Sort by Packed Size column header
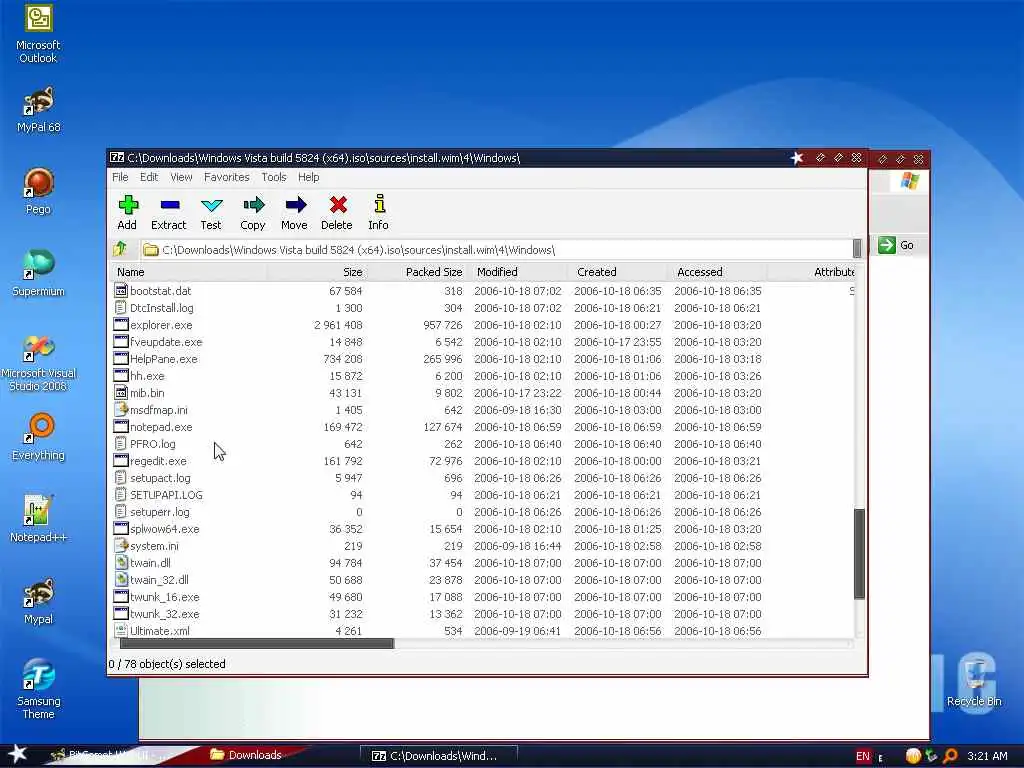Image resolution: width=1024 pixels, height=768 pixels. (416, 272)
